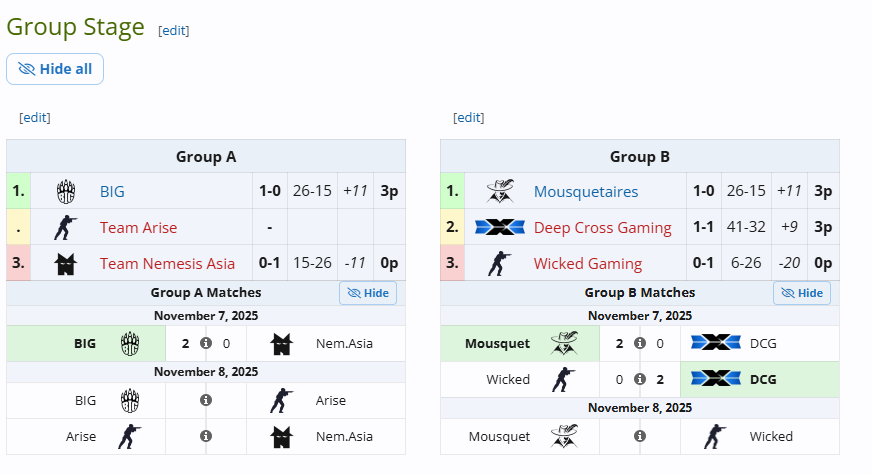The height and width of the screenshot is (474, 872).
Task: Click the Team Nemesis Asia logo in the standings
Action: [66, 263]
